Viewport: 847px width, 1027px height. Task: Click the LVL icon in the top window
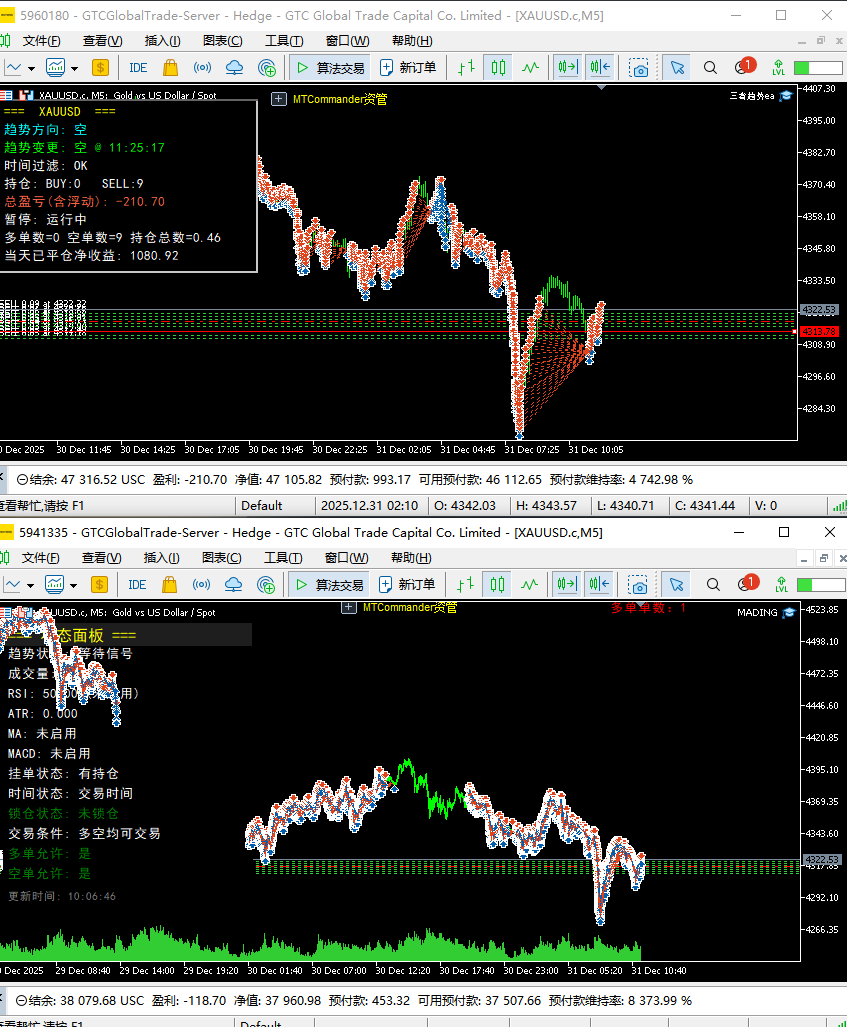[x=778, y=67]
